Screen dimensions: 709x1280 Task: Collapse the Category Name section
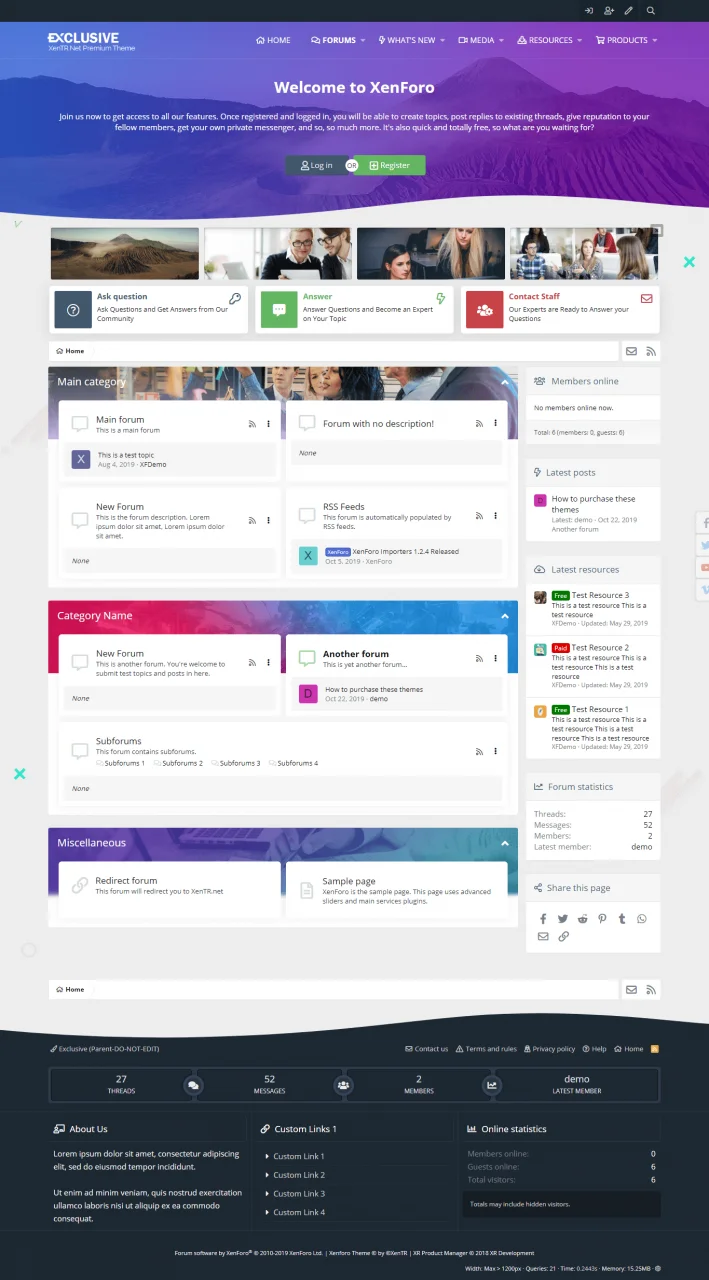504,616
